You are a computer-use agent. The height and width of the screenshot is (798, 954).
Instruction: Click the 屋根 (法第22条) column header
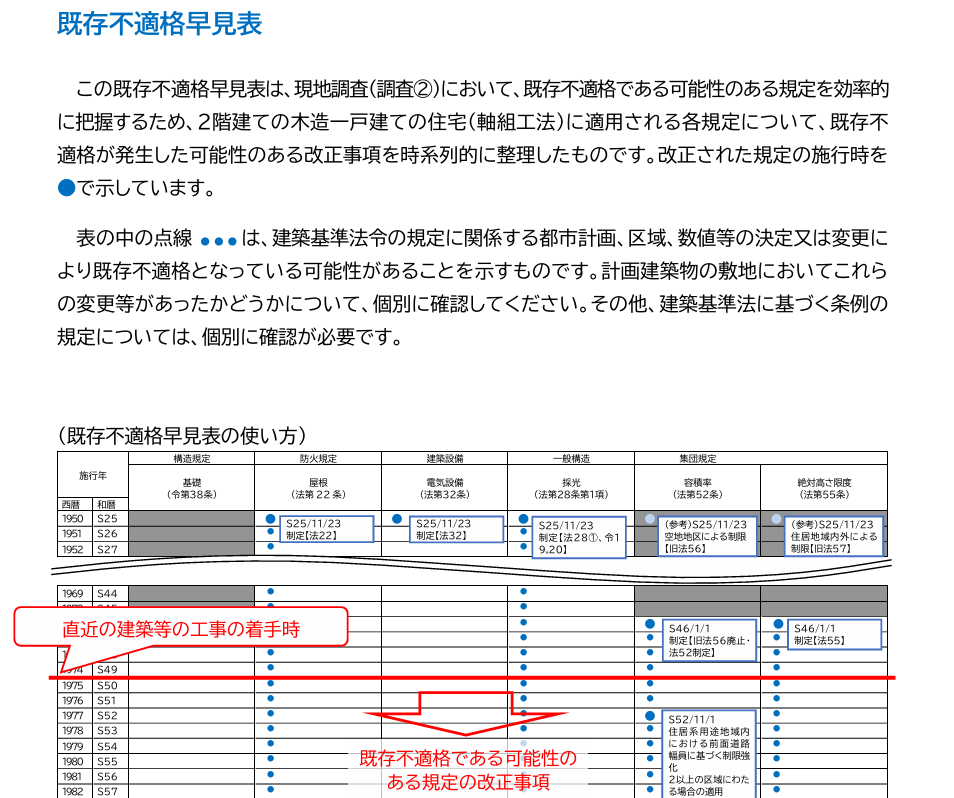tap(318, 487)
